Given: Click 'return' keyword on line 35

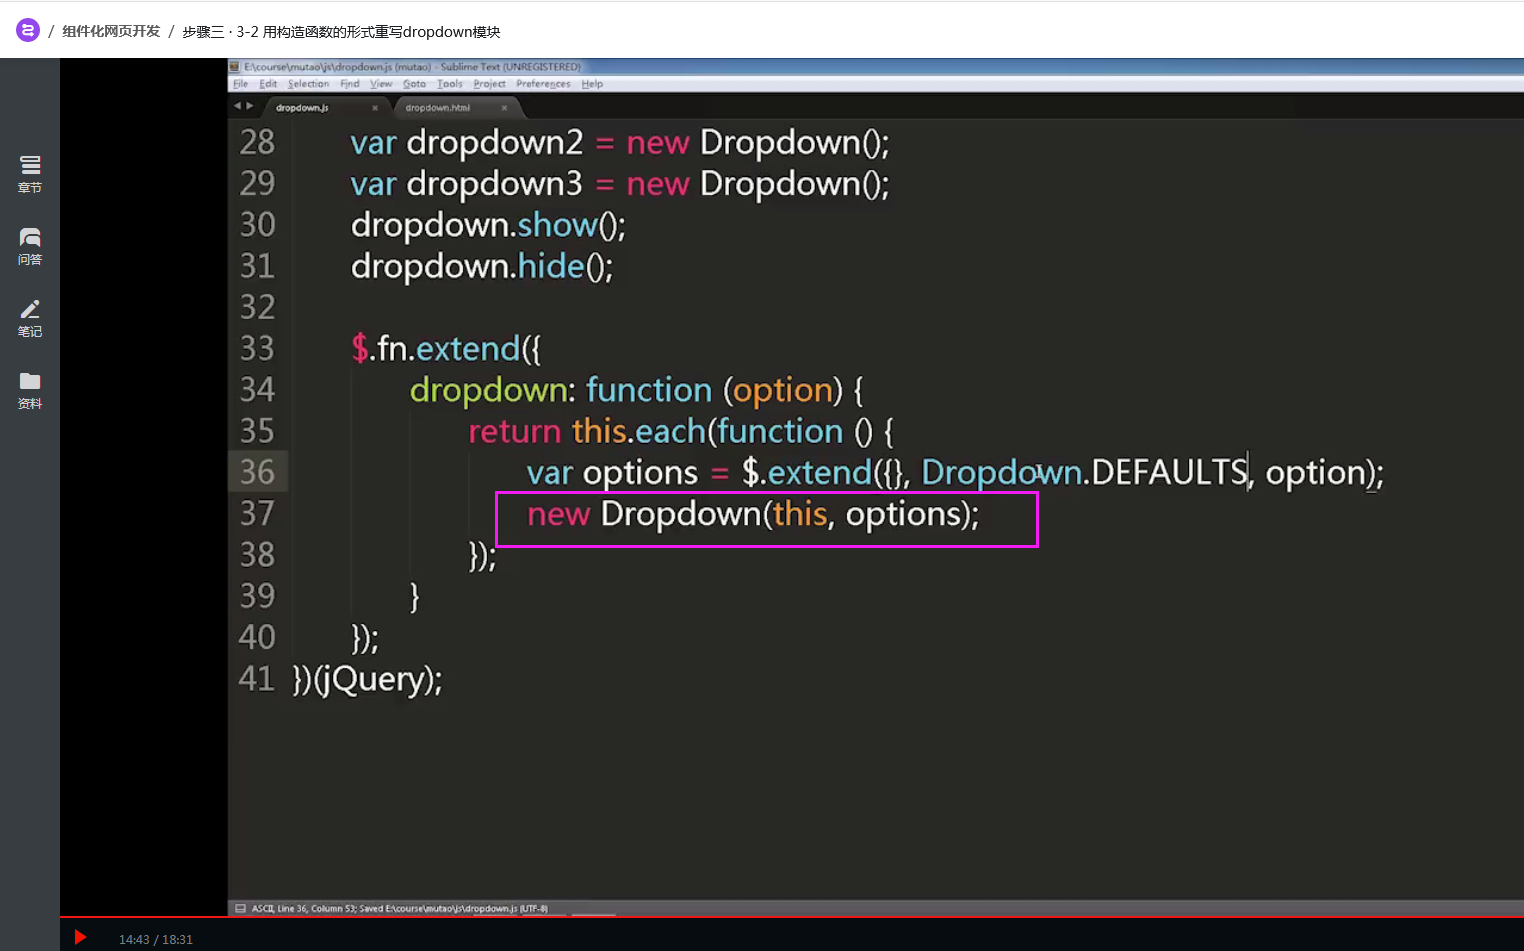Looking at the screenshot, I should point(514,432).
